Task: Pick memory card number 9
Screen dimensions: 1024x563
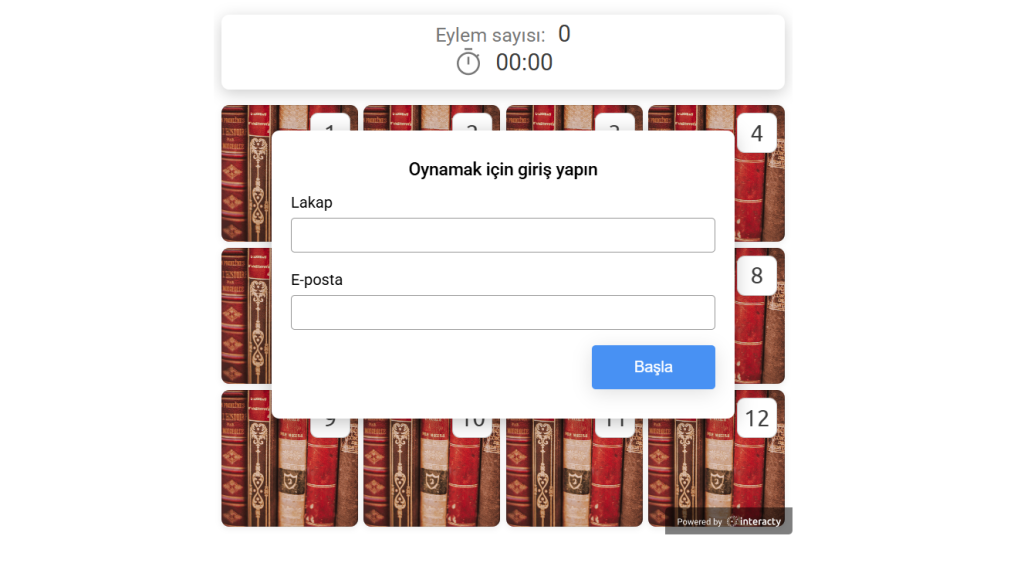Action: click(x=289, y=474)
